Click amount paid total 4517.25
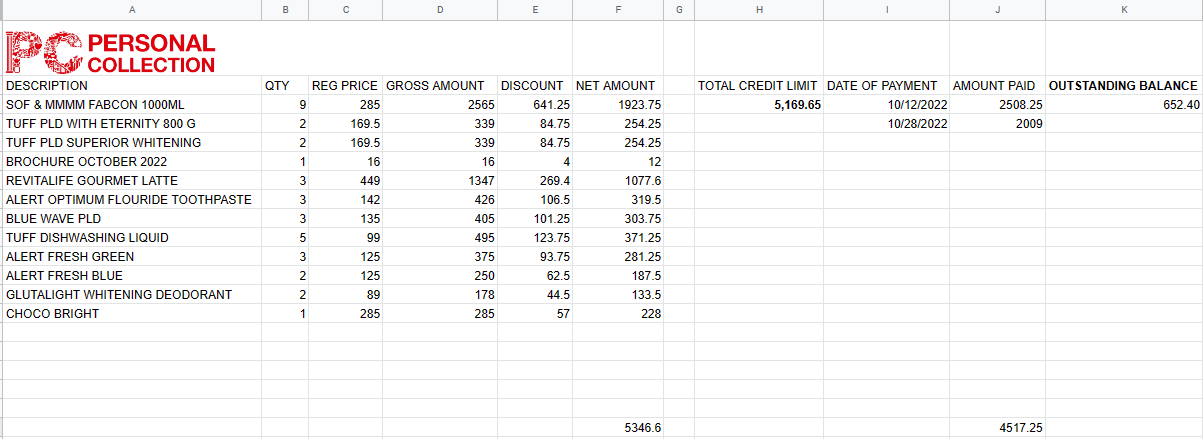This screenshot has width=1203, height=439. (997, 428)
